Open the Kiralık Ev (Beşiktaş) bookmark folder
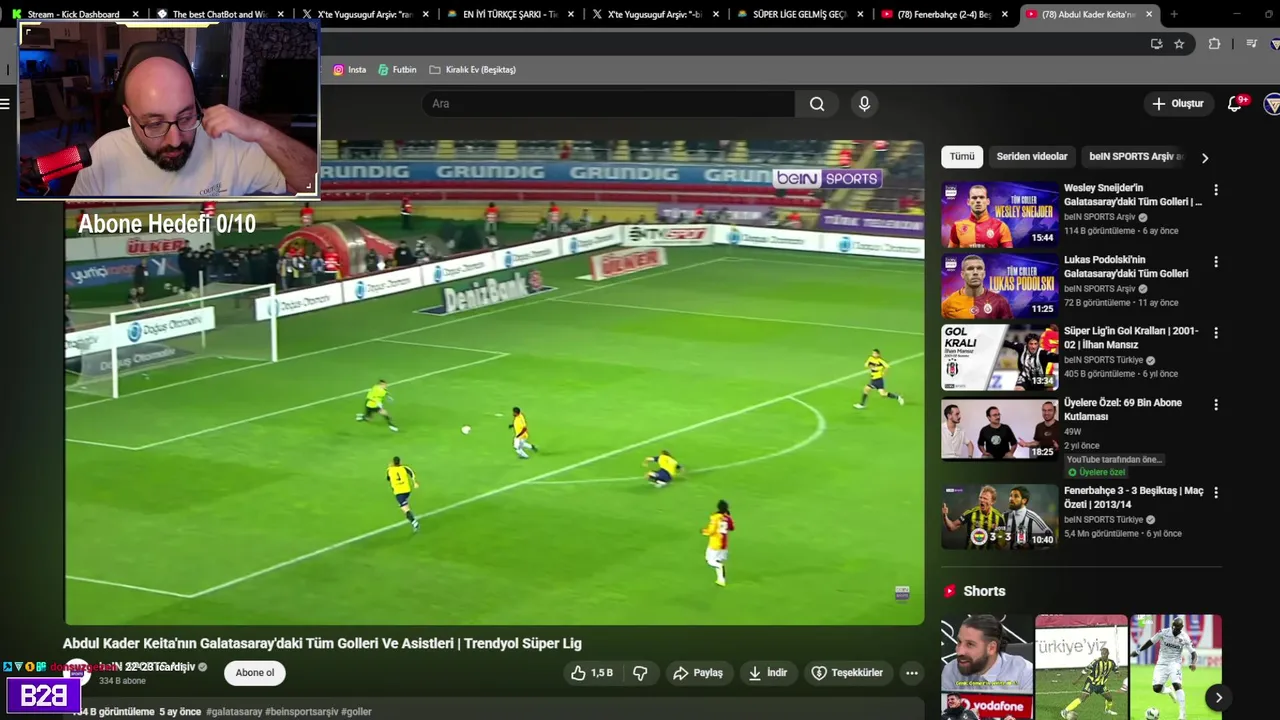This screenshot has width=1280, height=720. pyautogui.click(x=472, y=70)
